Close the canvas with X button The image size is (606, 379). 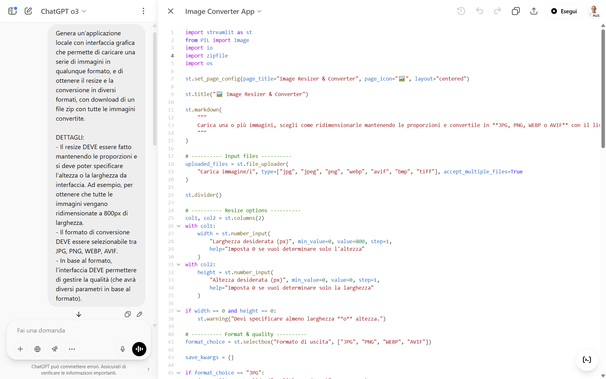[x=170, y=11]
